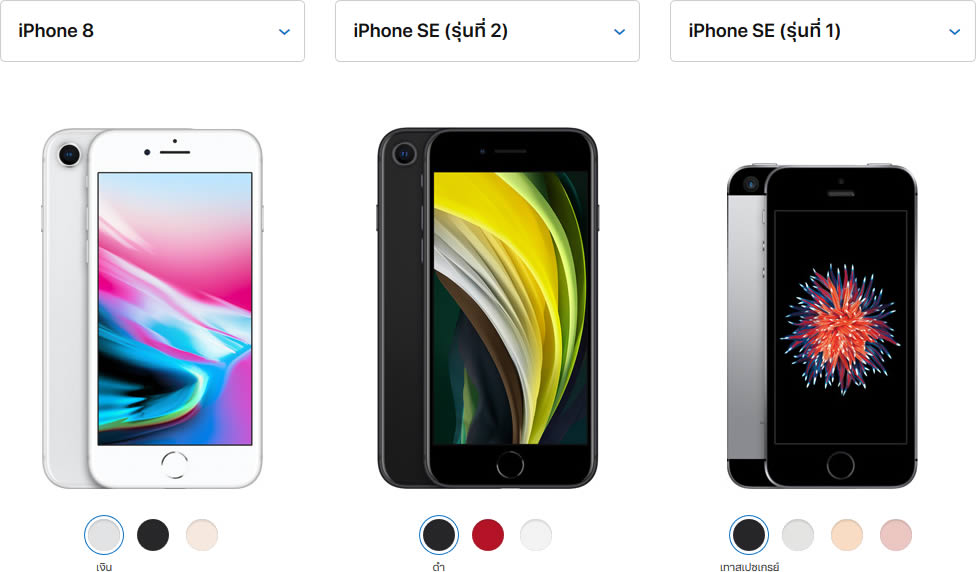The image size is (976, 572).
Task: Click the space gray iPhone SE 1st generation image
Action: click(x=822, y=326)
